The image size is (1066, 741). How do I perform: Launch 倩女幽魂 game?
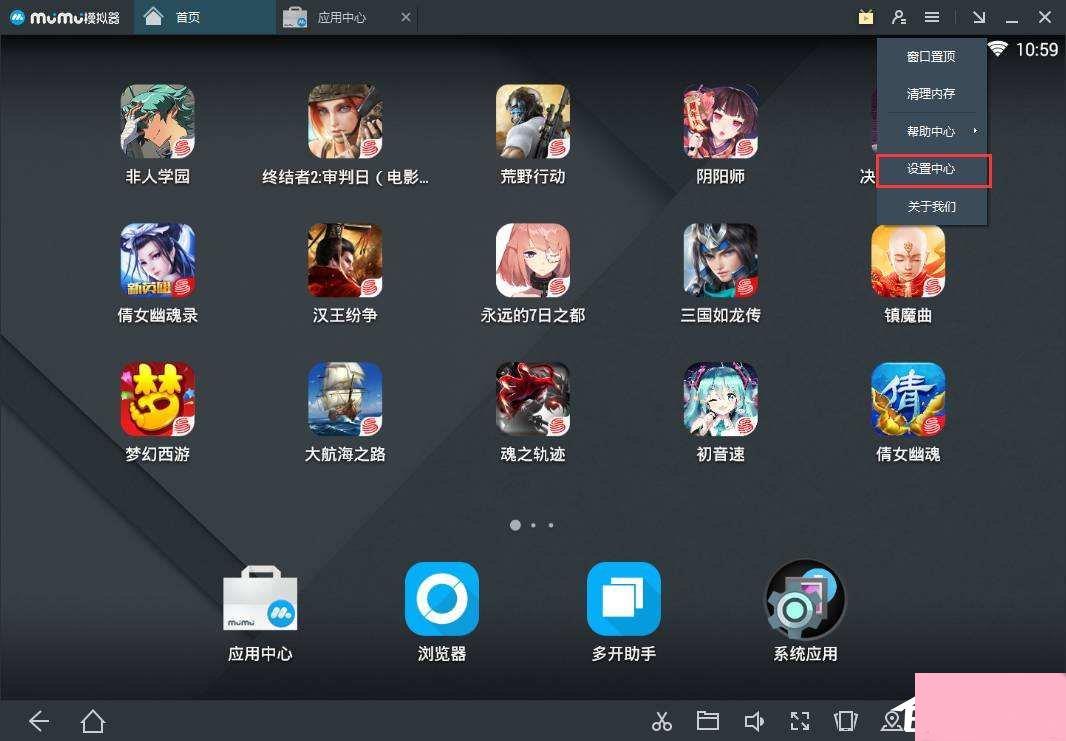pyautogui.click(x=908, y=399)
